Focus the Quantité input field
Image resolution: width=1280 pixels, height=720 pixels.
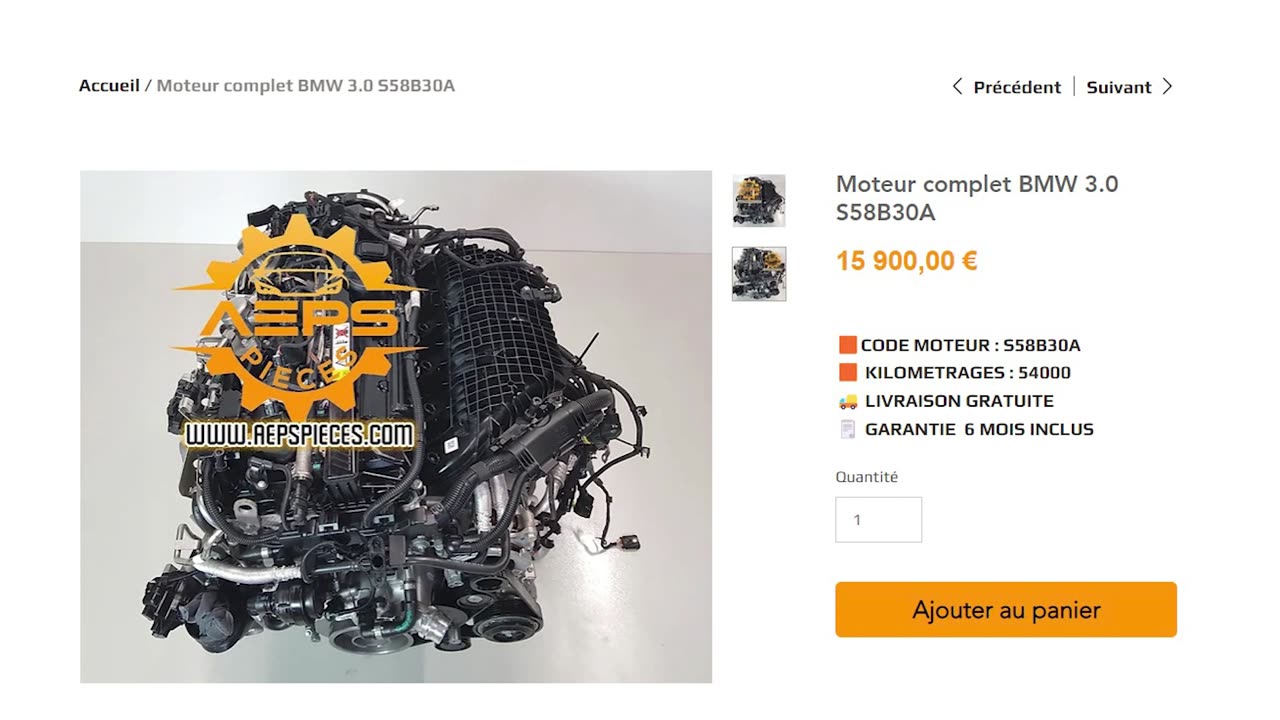(x=879, y=520)
